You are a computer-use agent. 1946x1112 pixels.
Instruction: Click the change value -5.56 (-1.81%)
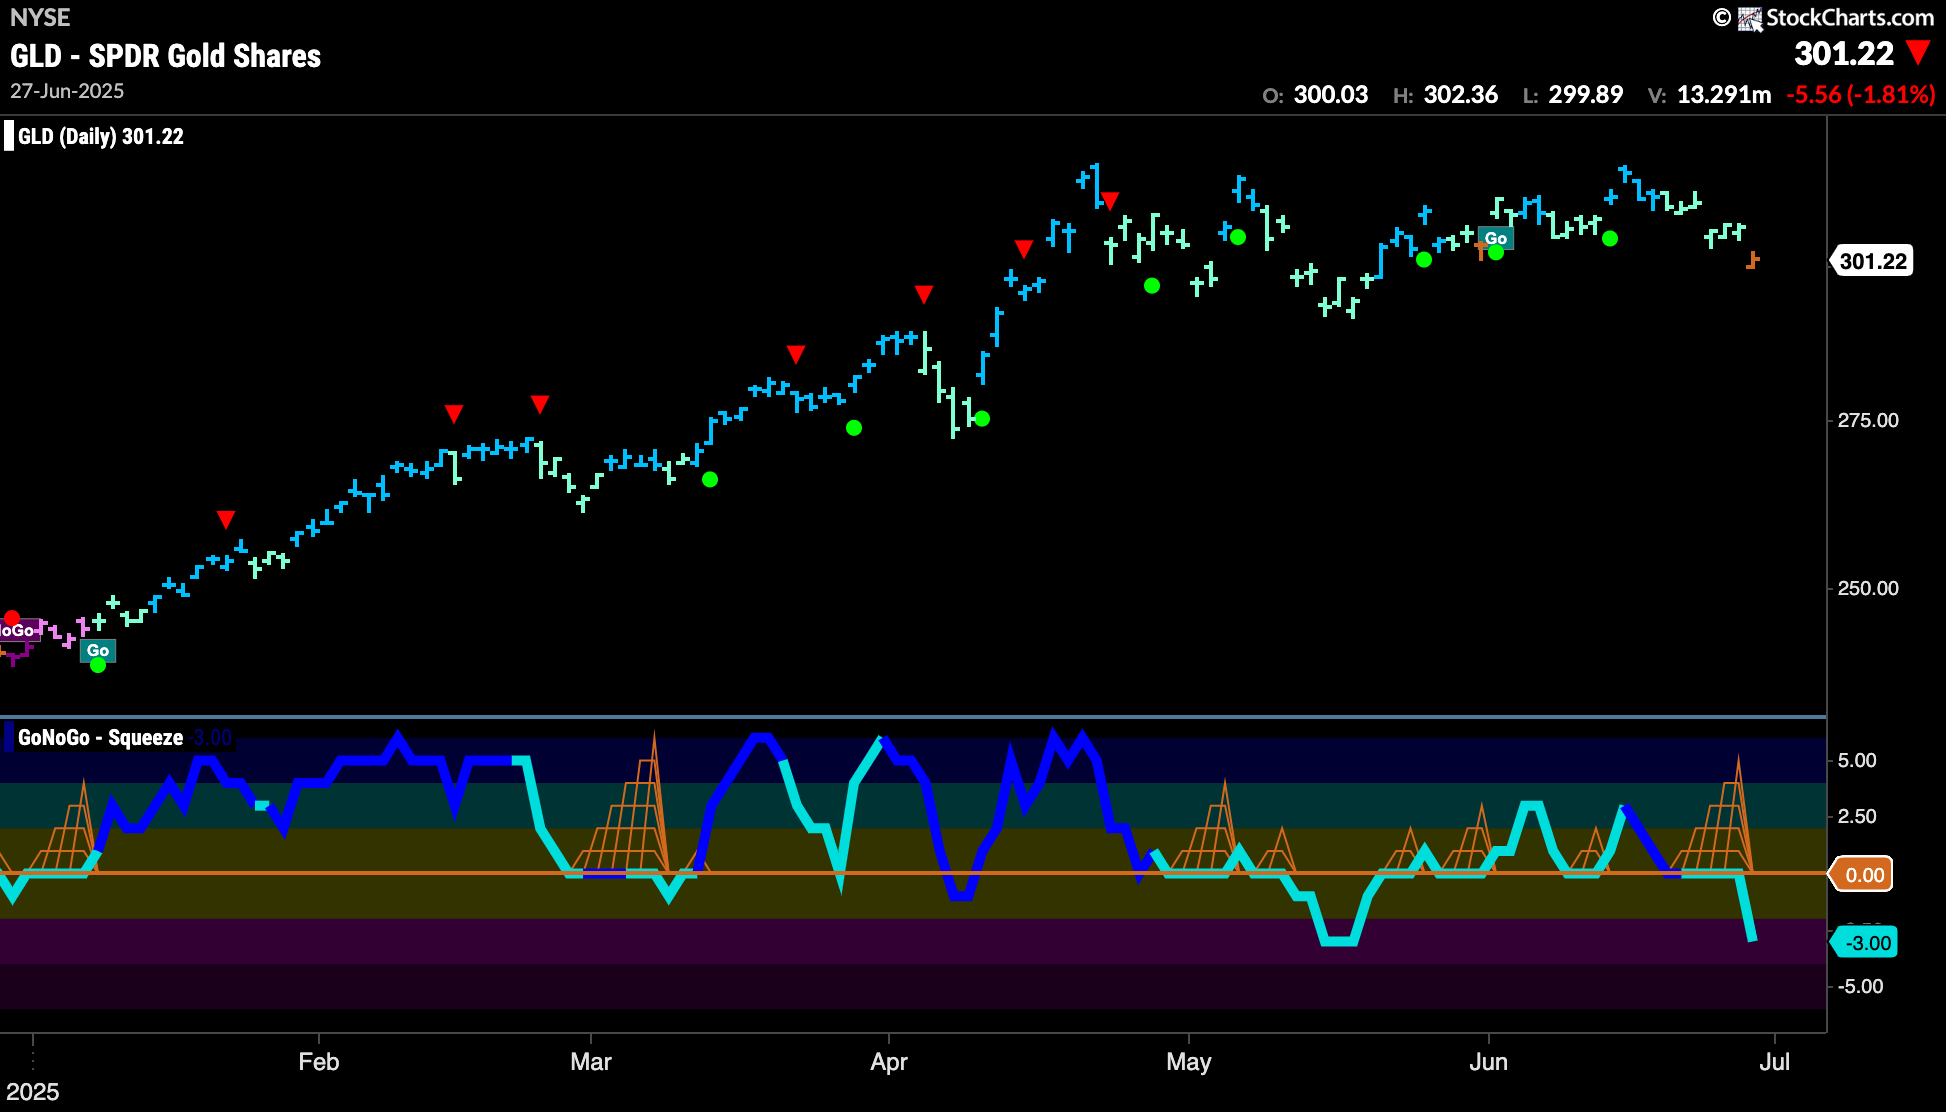1861,95
